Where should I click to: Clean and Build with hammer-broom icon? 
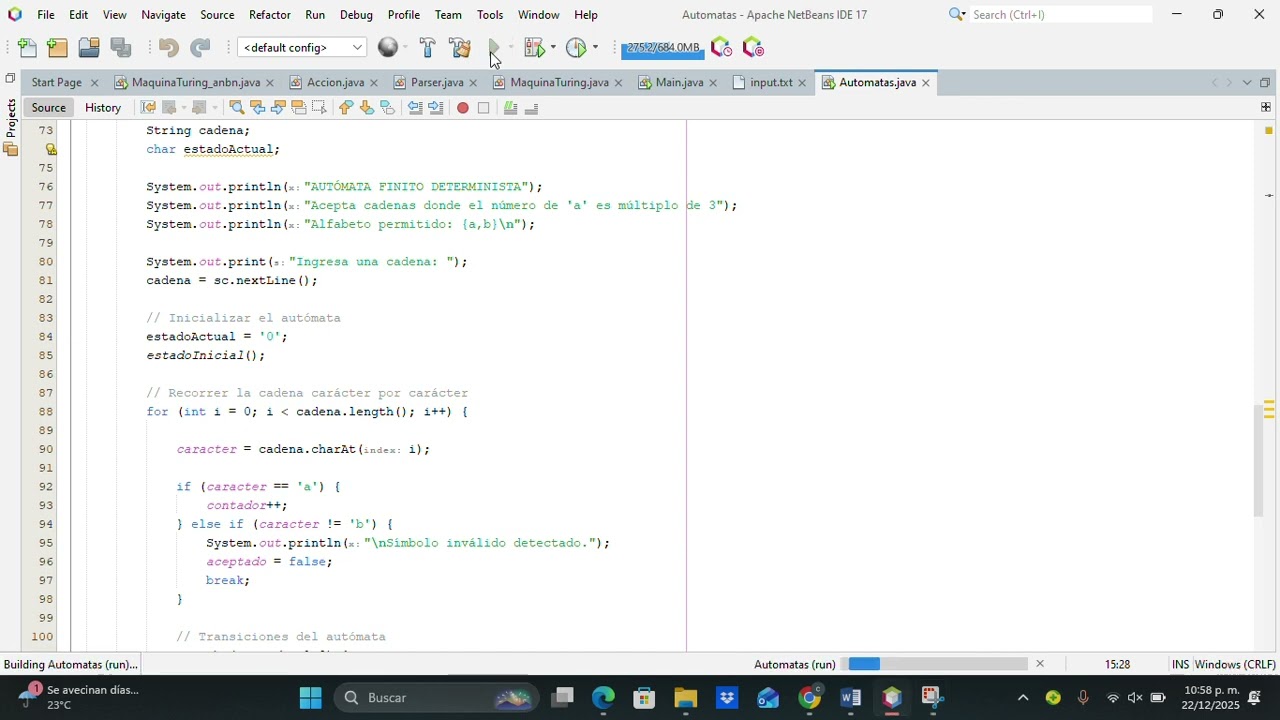[x=460, y=47]
